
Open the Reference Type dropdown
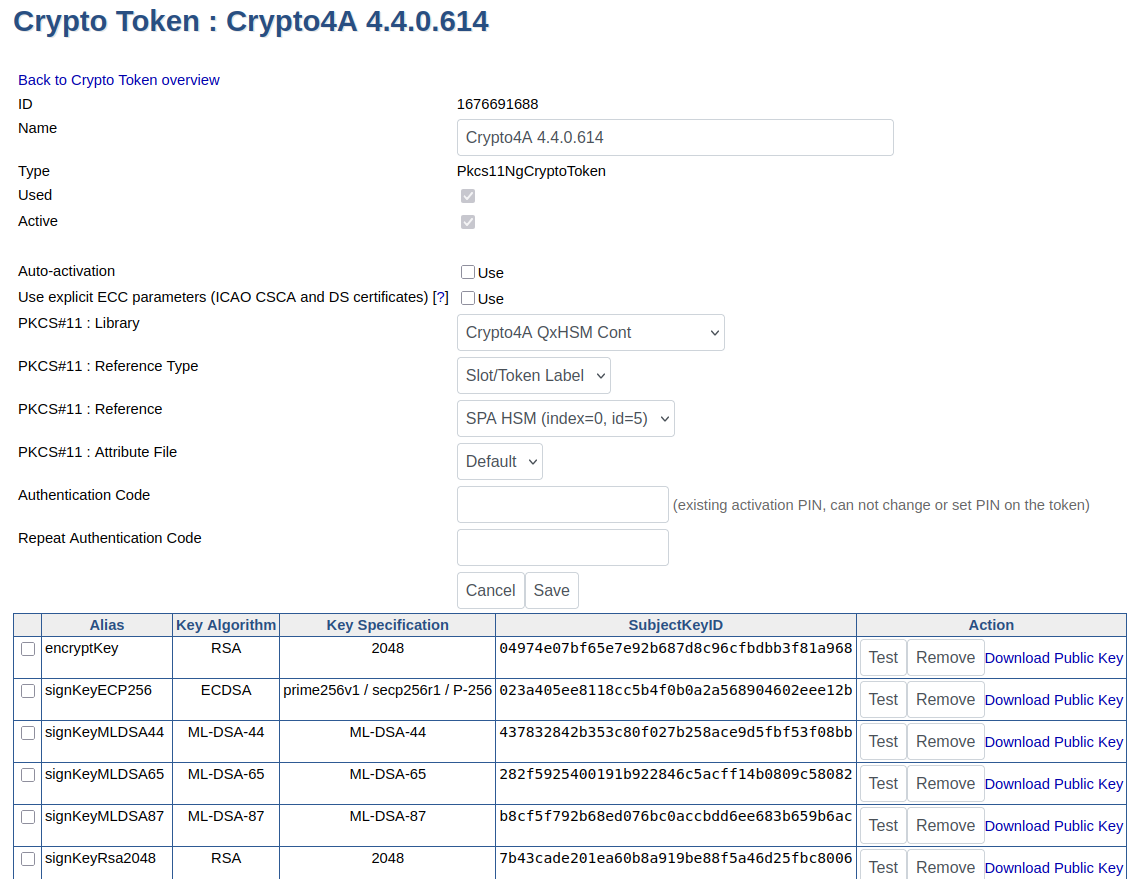point(533,375)
